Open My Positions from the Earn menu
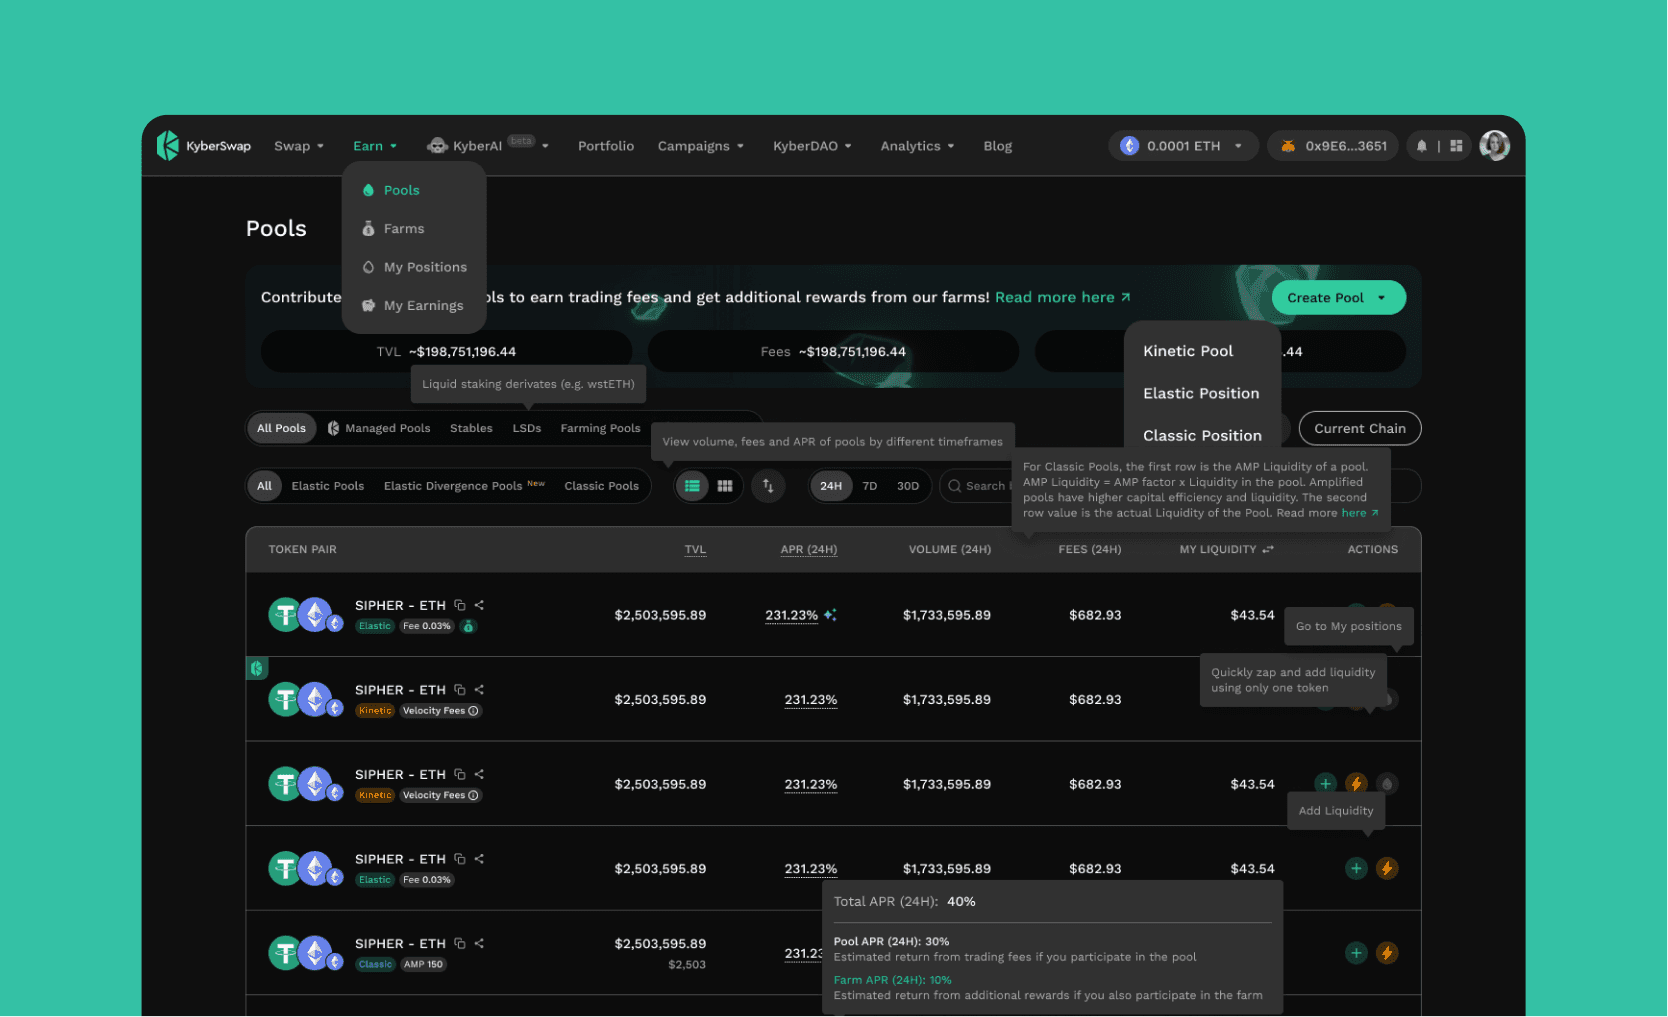 coord(414,267)
